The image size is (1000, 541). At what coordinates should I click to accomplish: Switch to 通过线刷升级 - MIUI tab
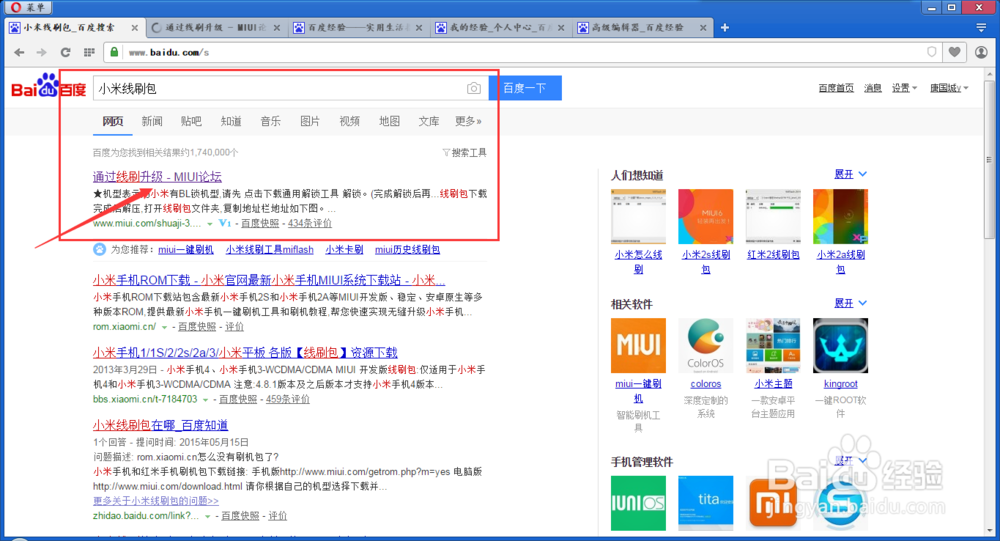pos(217,27)
